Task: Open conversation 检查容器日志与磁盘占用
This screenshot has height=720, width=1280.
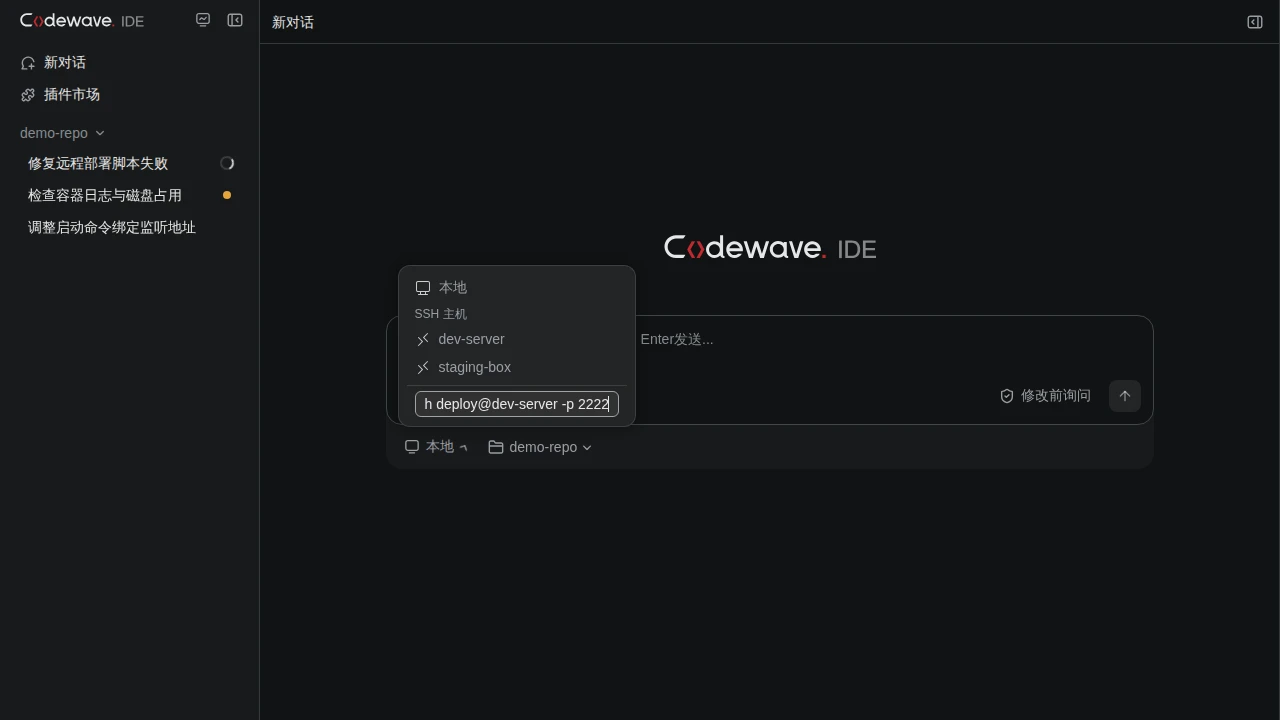Action: [130, 195]
